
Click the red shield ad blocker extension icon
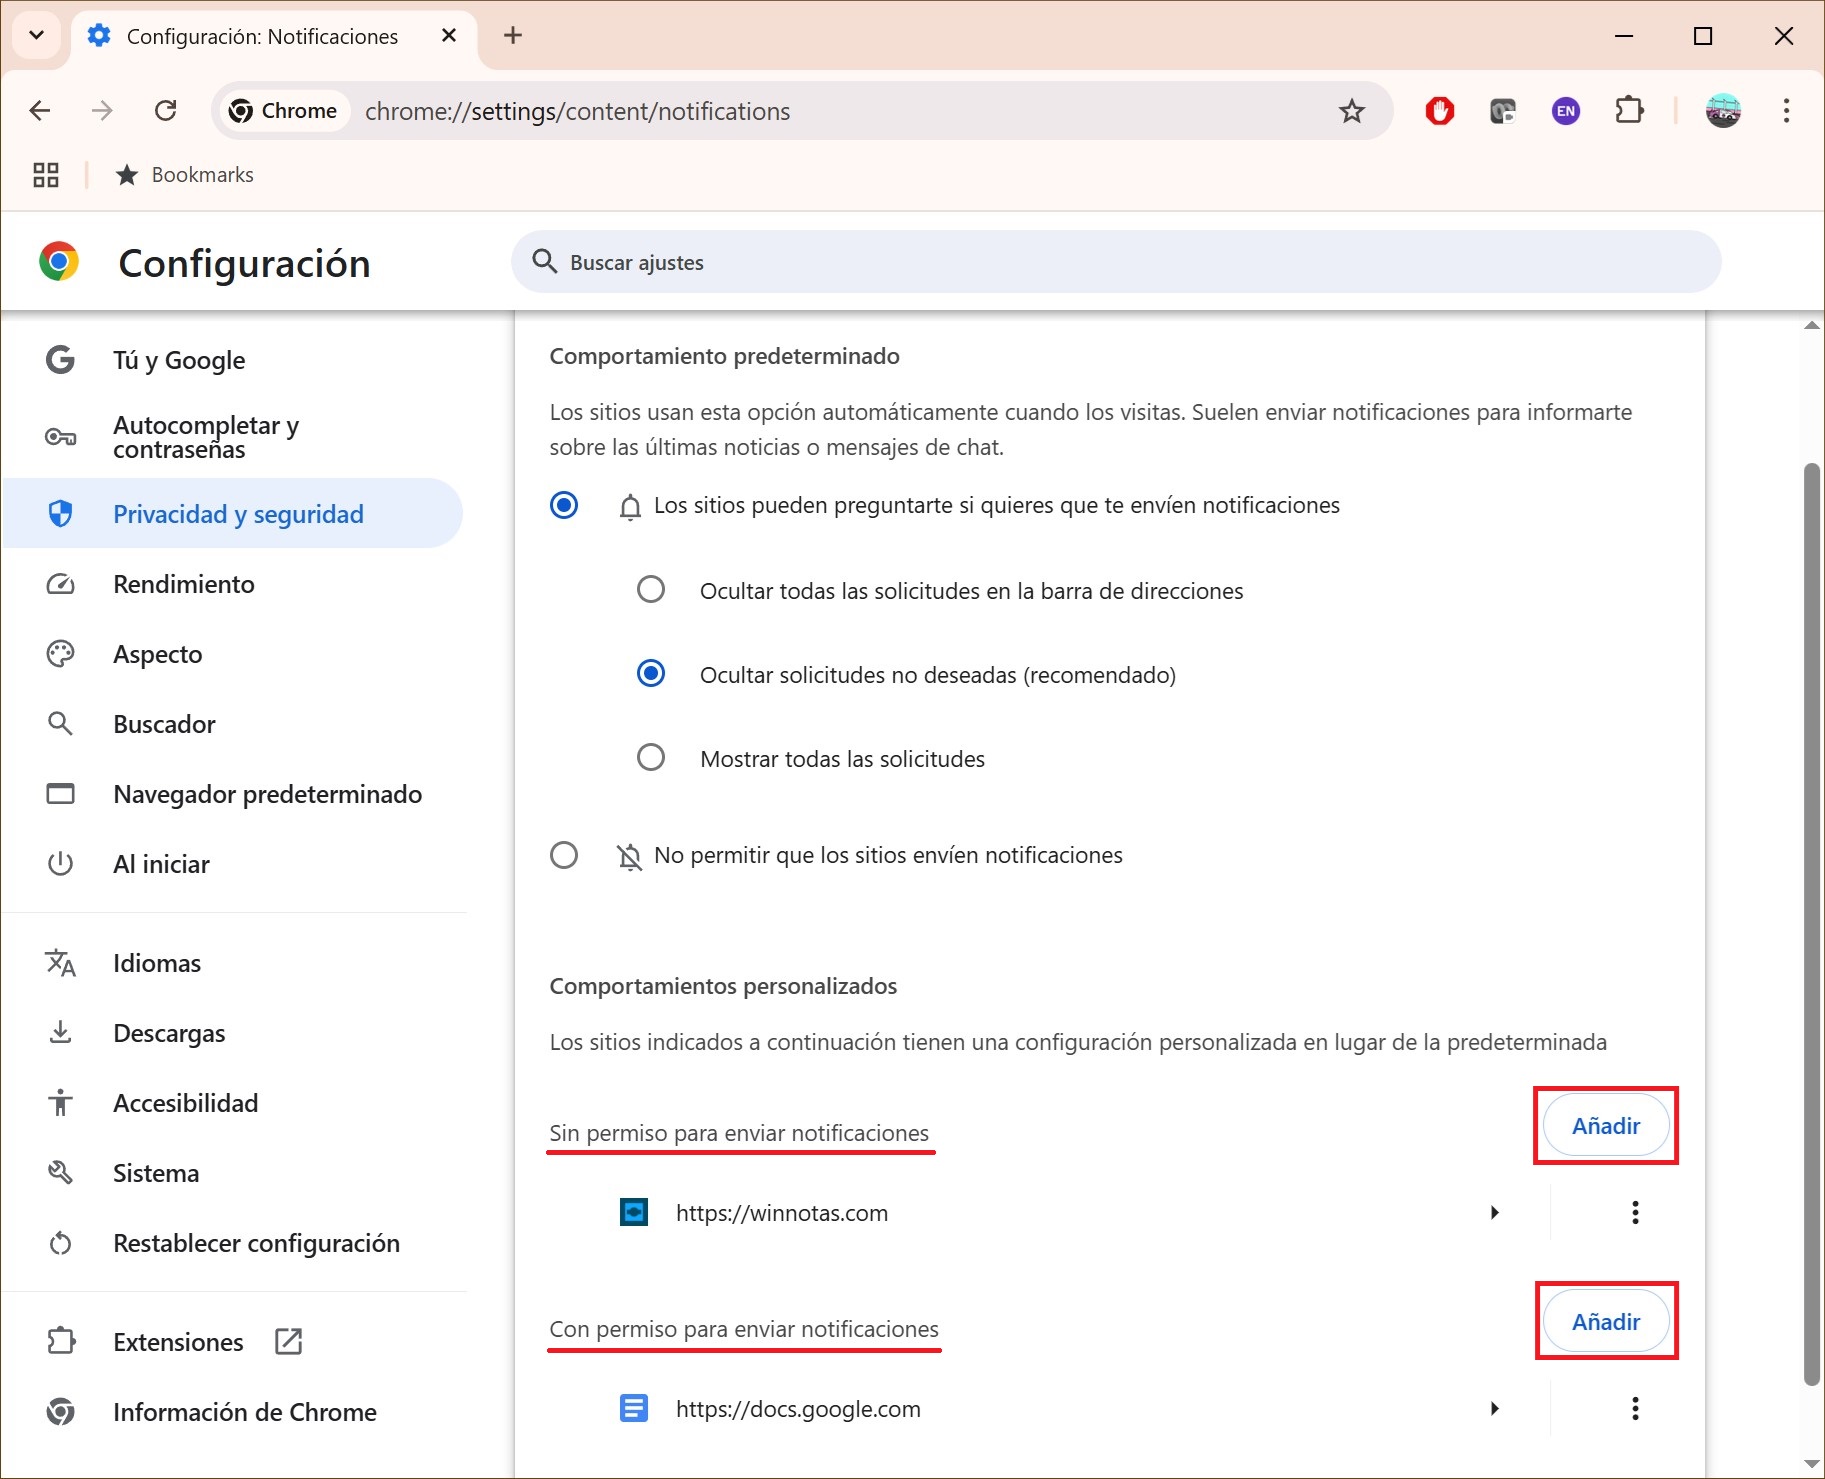(1439, 111)
